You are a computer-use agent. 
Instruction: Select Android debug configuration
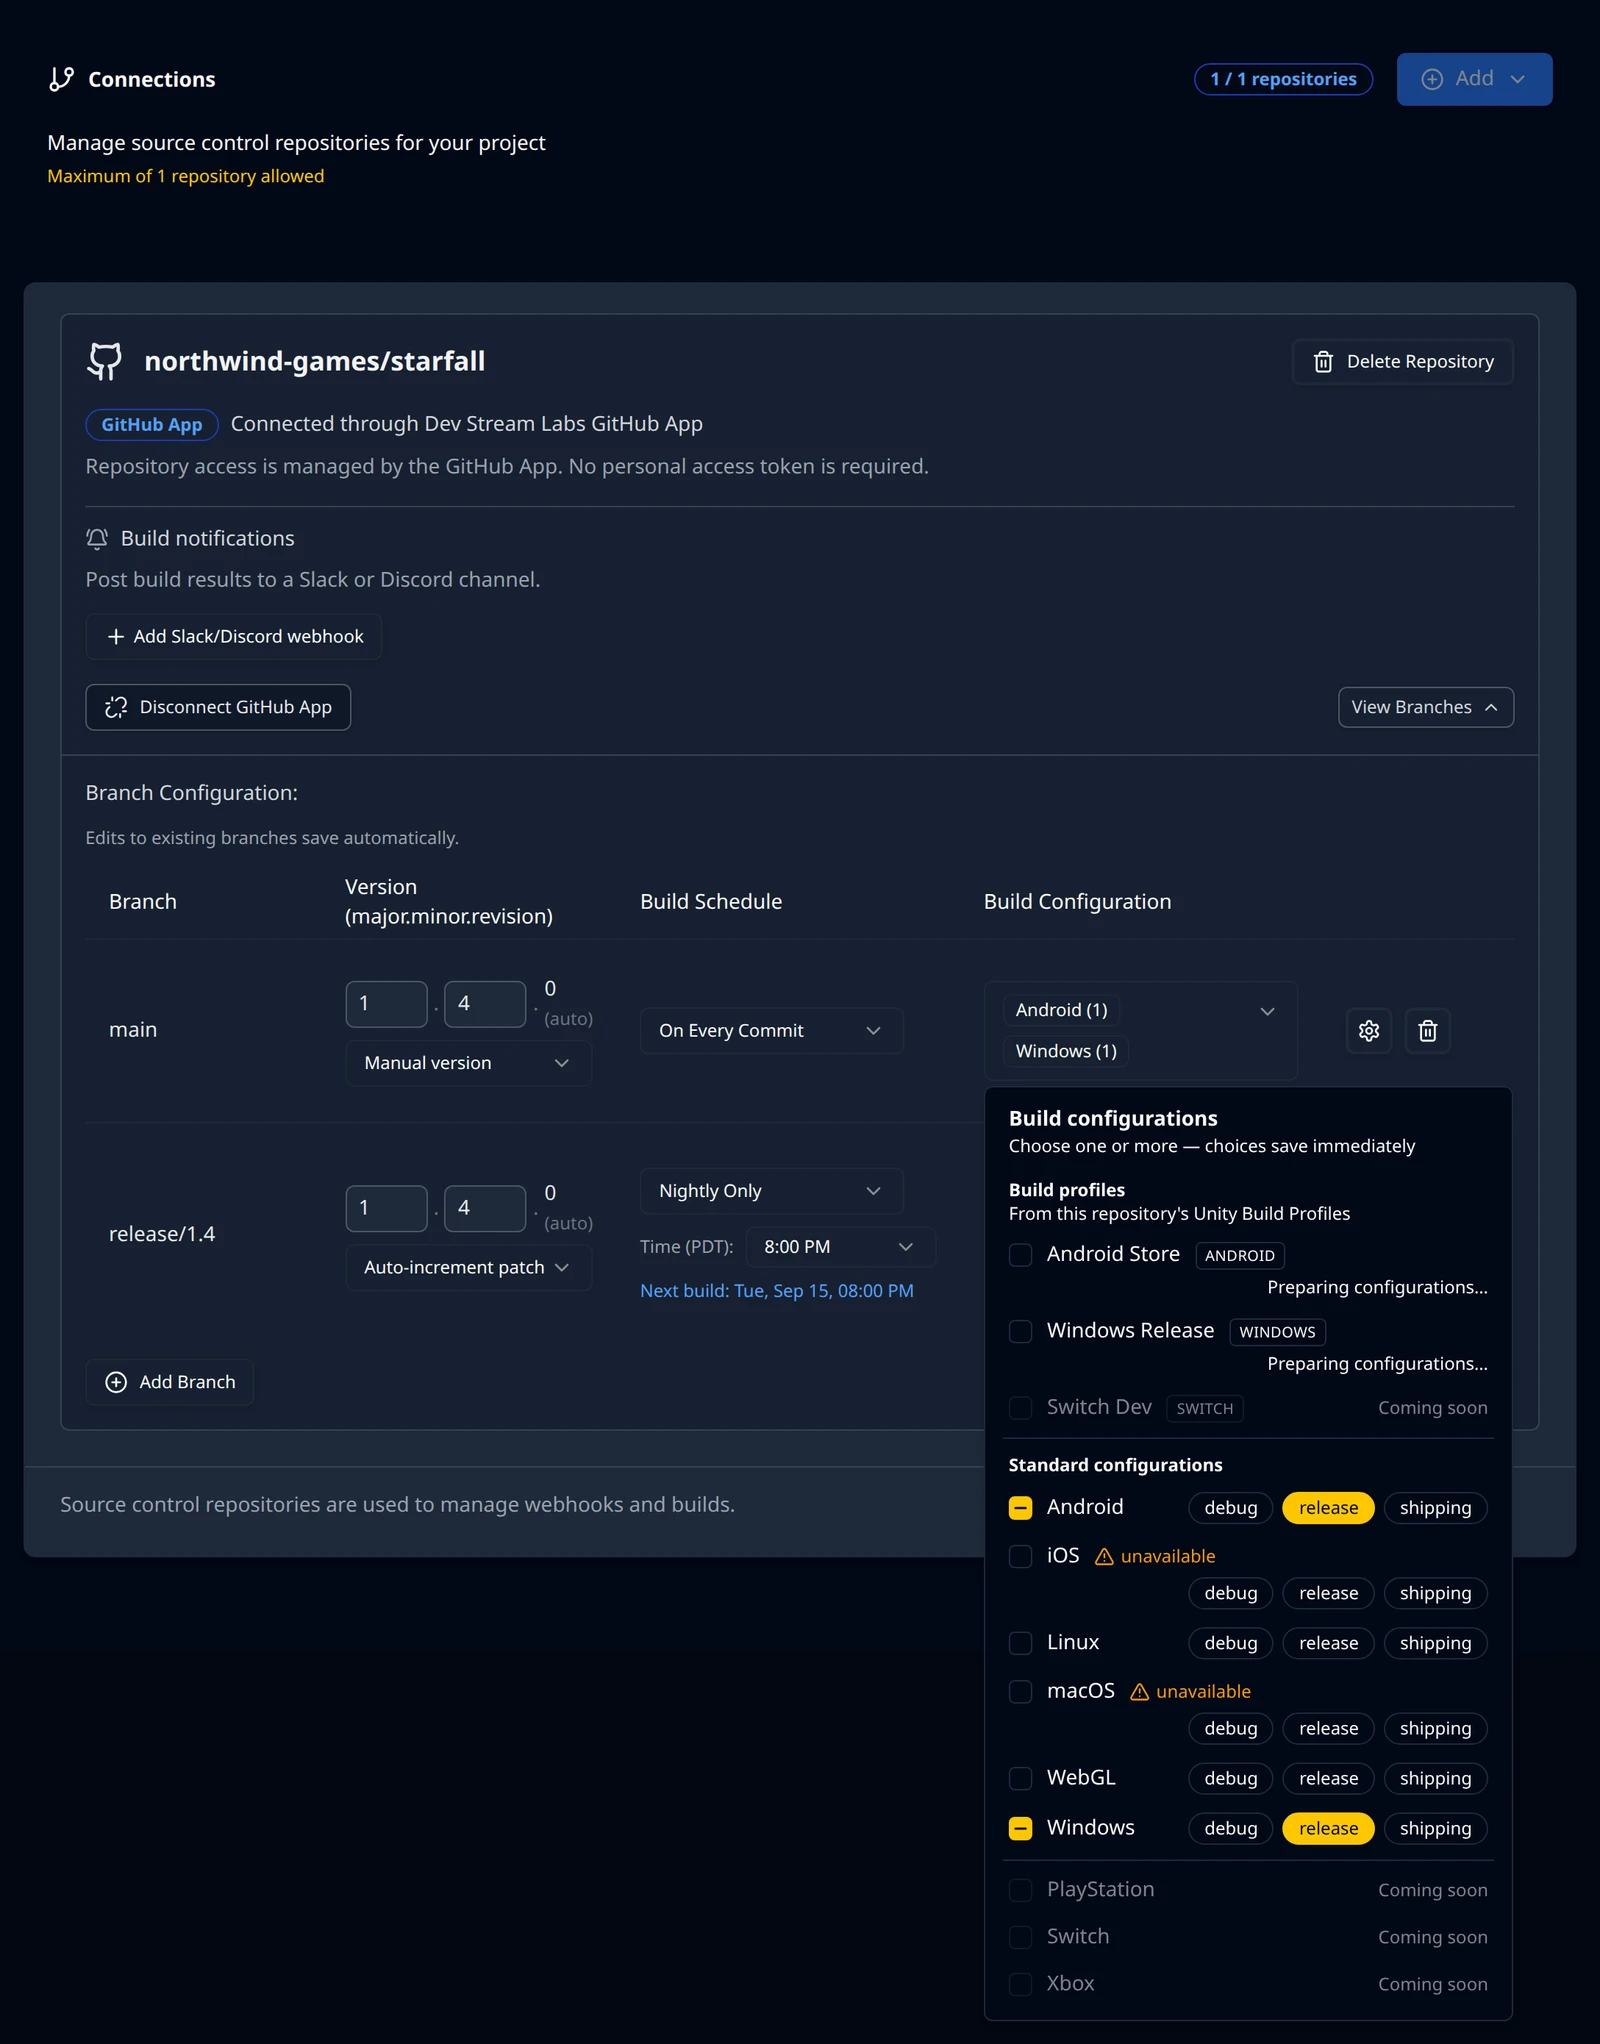pyautogui.click(x=1230, y=1507)
